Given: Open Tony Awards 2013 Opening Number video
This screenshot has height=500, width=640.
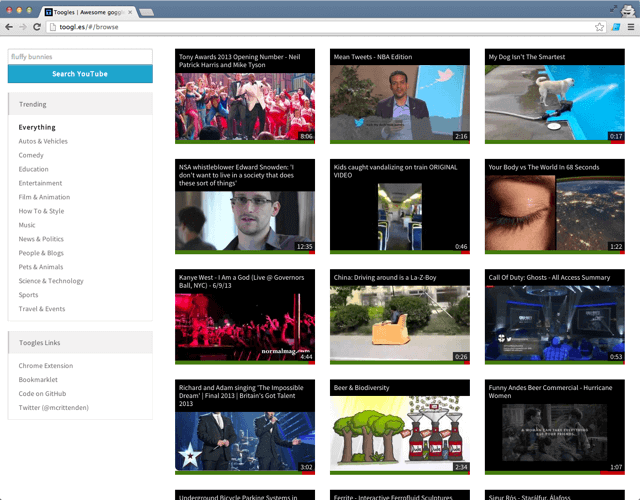Looking at the screenshot, I should click(x=245, y=96).
